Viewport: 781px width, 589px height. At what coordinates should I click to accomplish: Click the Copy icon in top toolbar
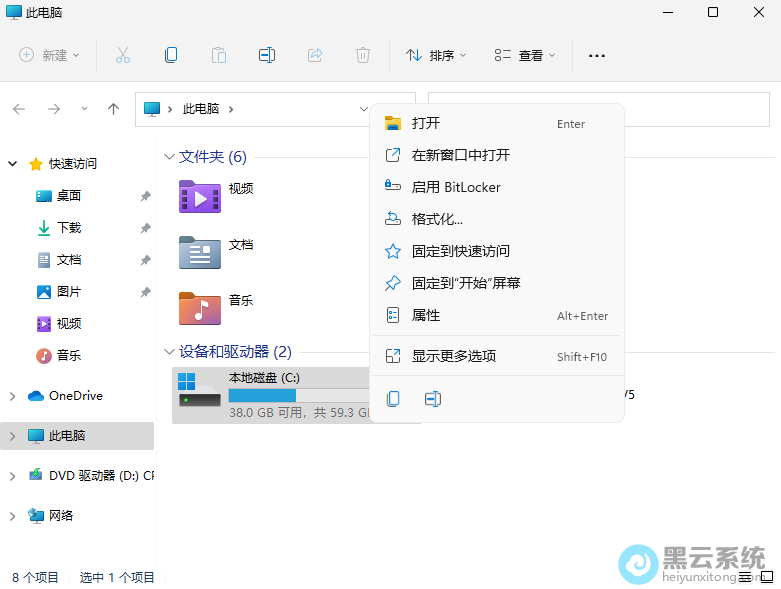coord(171,55)
